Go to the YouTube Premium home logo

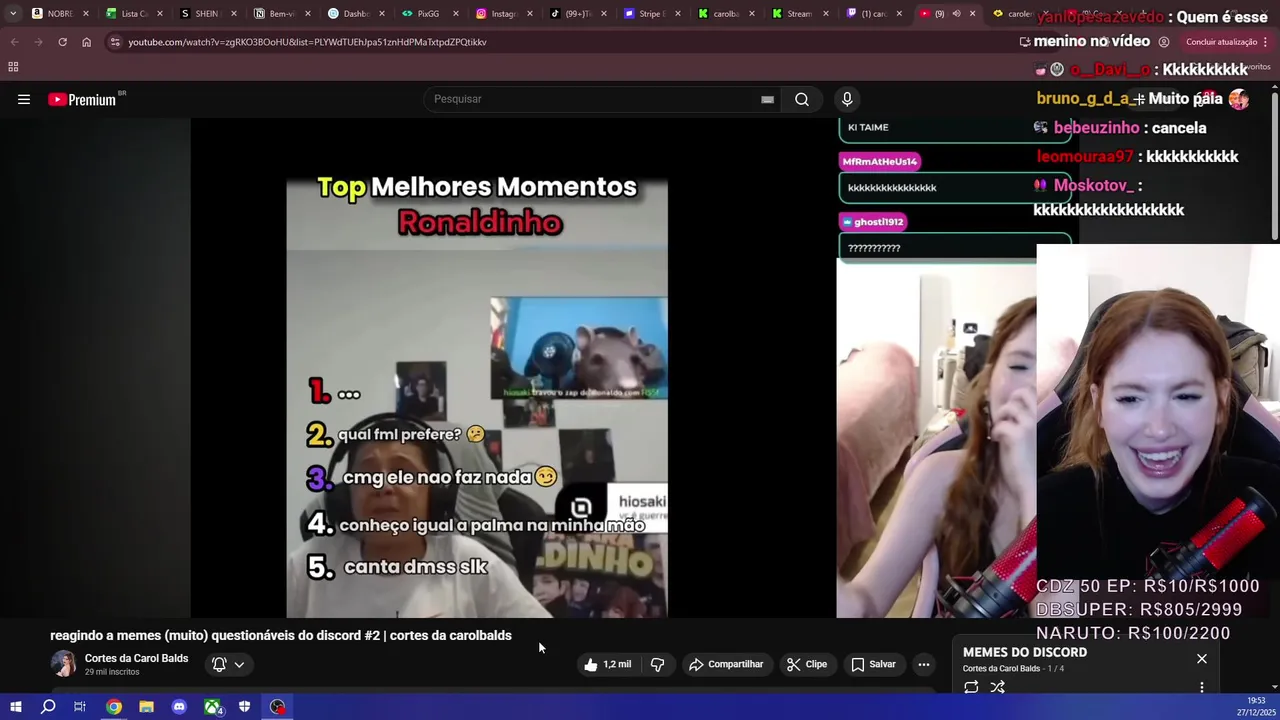[84, 99]
